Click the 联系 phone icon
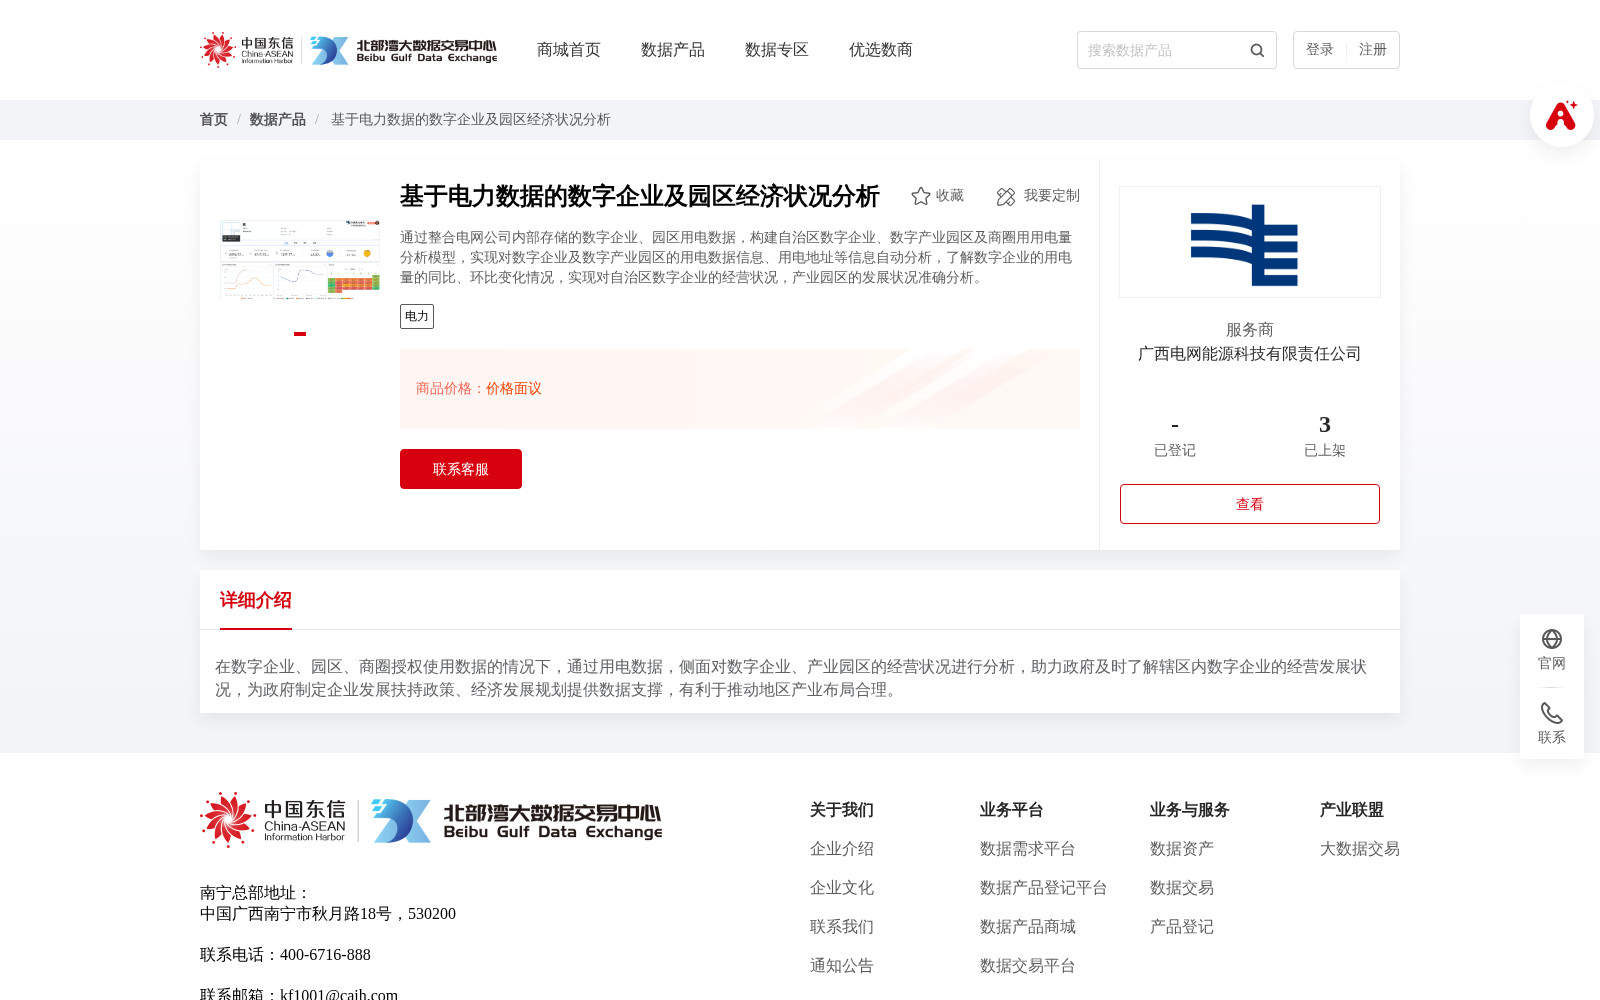1600x1000 pixels. 1552,713
